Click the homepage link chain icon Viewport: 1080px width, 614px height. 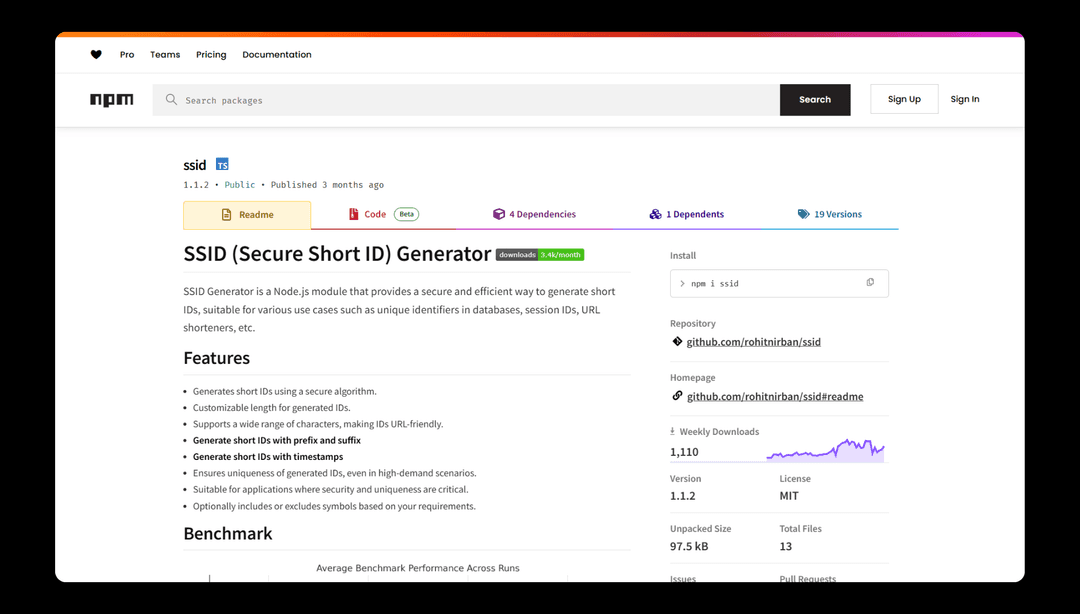pos(677,396)
